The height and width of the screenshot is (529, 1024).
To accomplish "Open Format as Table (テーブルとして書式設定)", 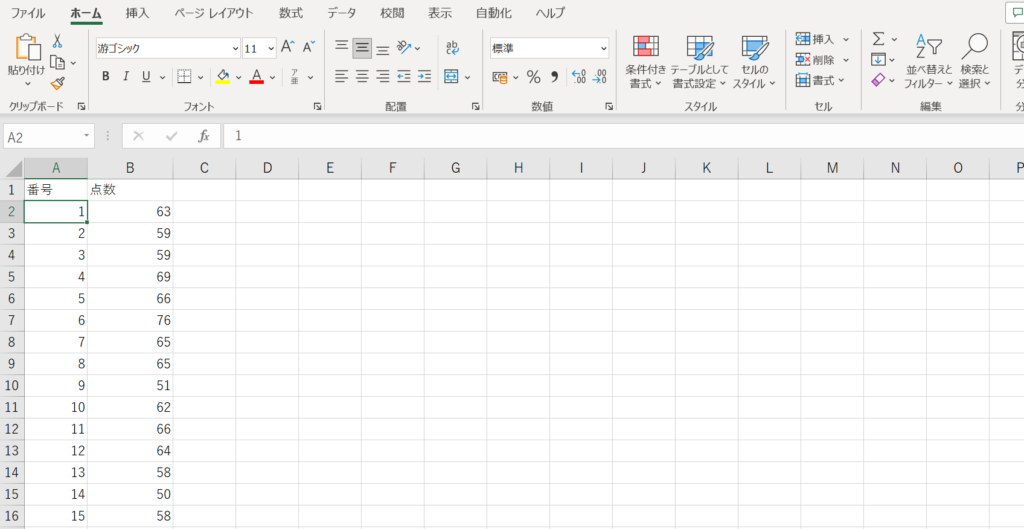I will (x=700, y=62).
